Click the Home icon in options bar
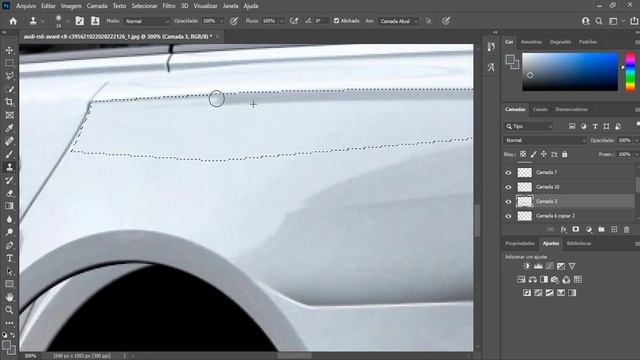The height and width of the screenshot is (360, 640). tap(13, 21)
